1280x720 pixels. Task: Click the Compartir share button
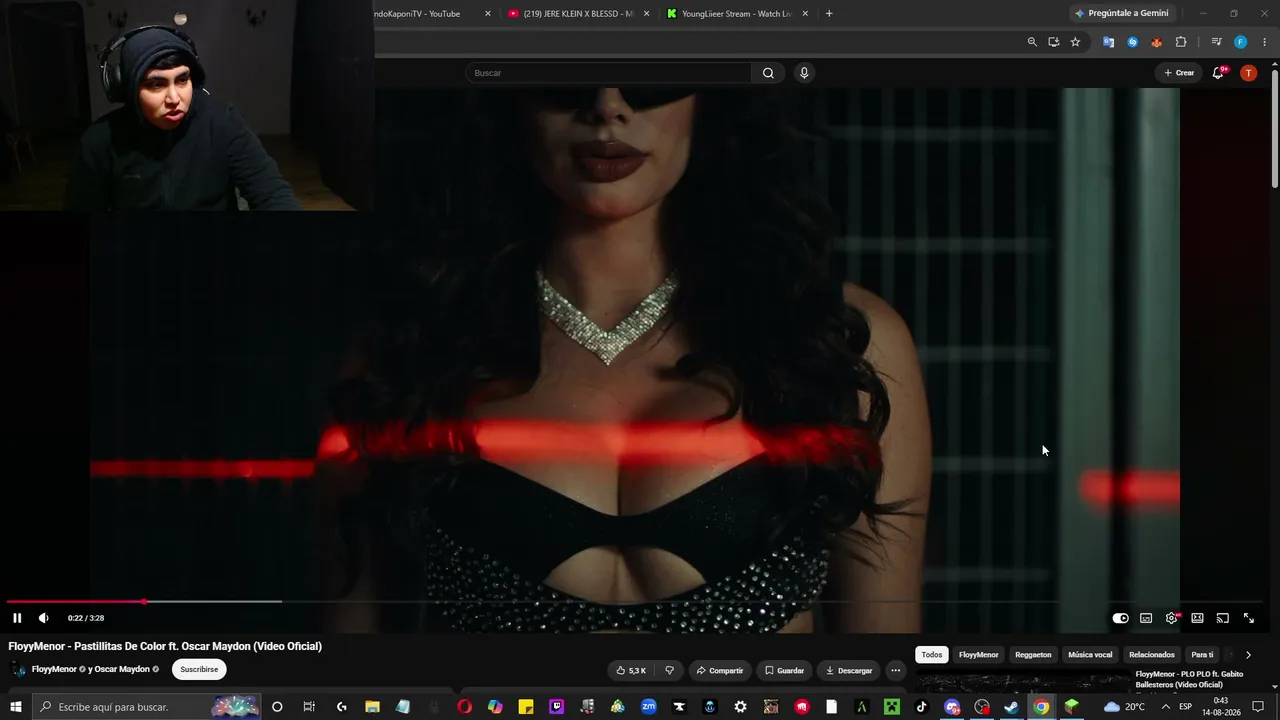point(720,670)
